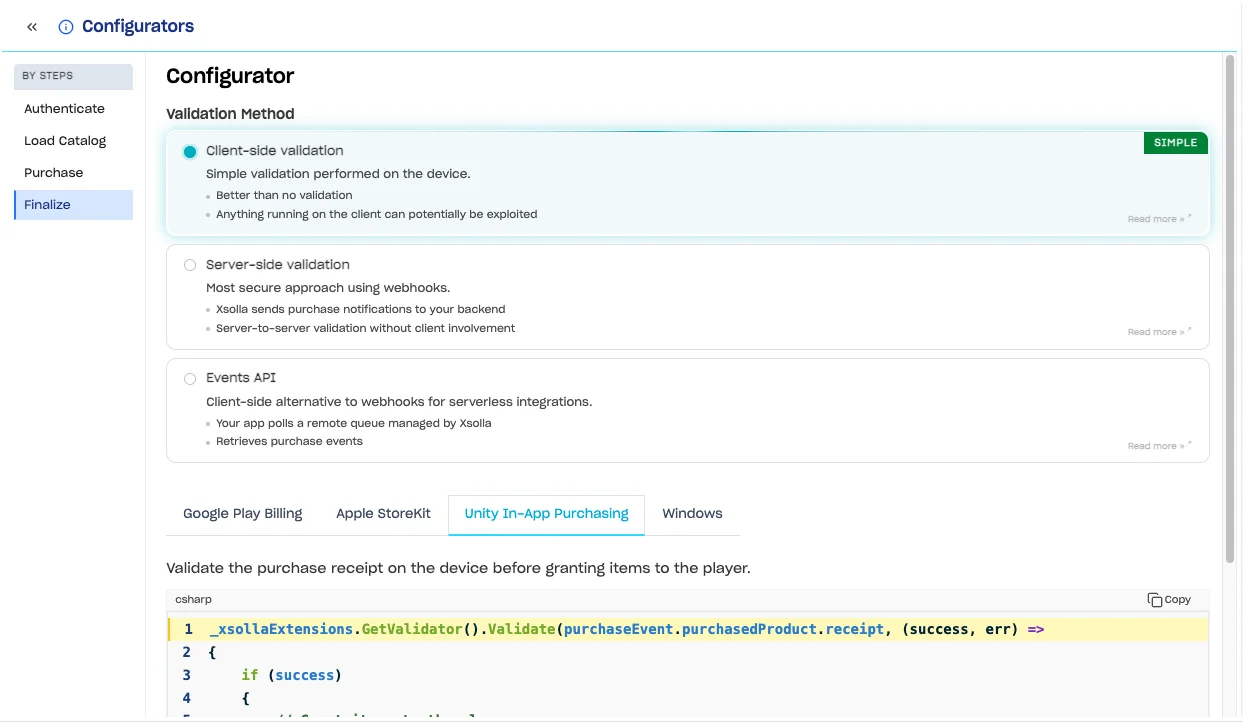The image size is (1243, 722).
Task: Switch to Apple StoreKit tab
Action: tap(383, 513)
